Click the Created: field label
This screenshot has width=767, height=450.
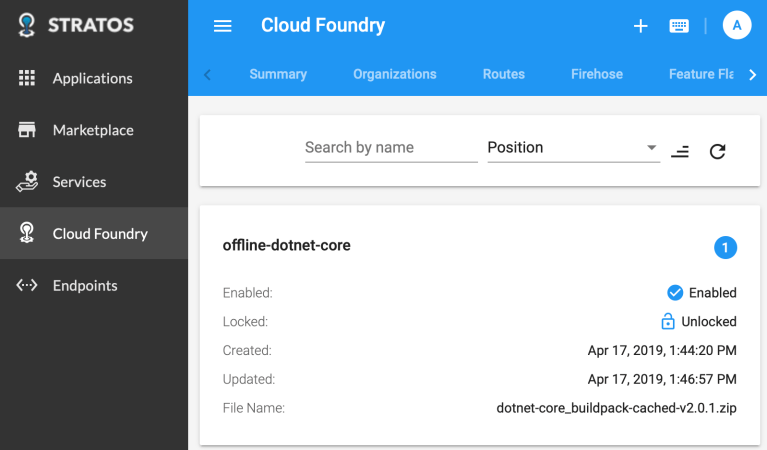[247, 350]
